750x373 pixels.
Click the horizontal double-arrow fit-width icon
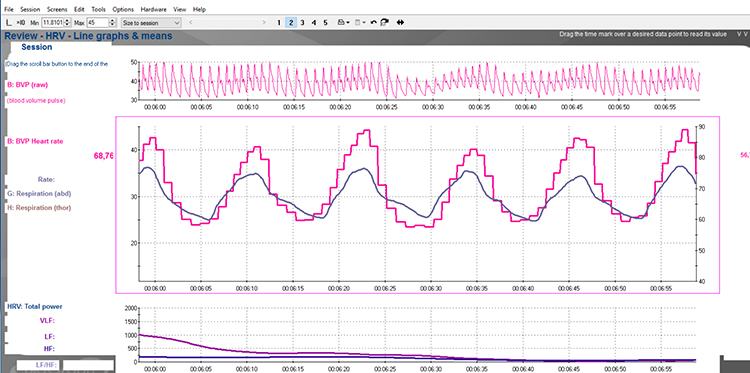point(400,22)
